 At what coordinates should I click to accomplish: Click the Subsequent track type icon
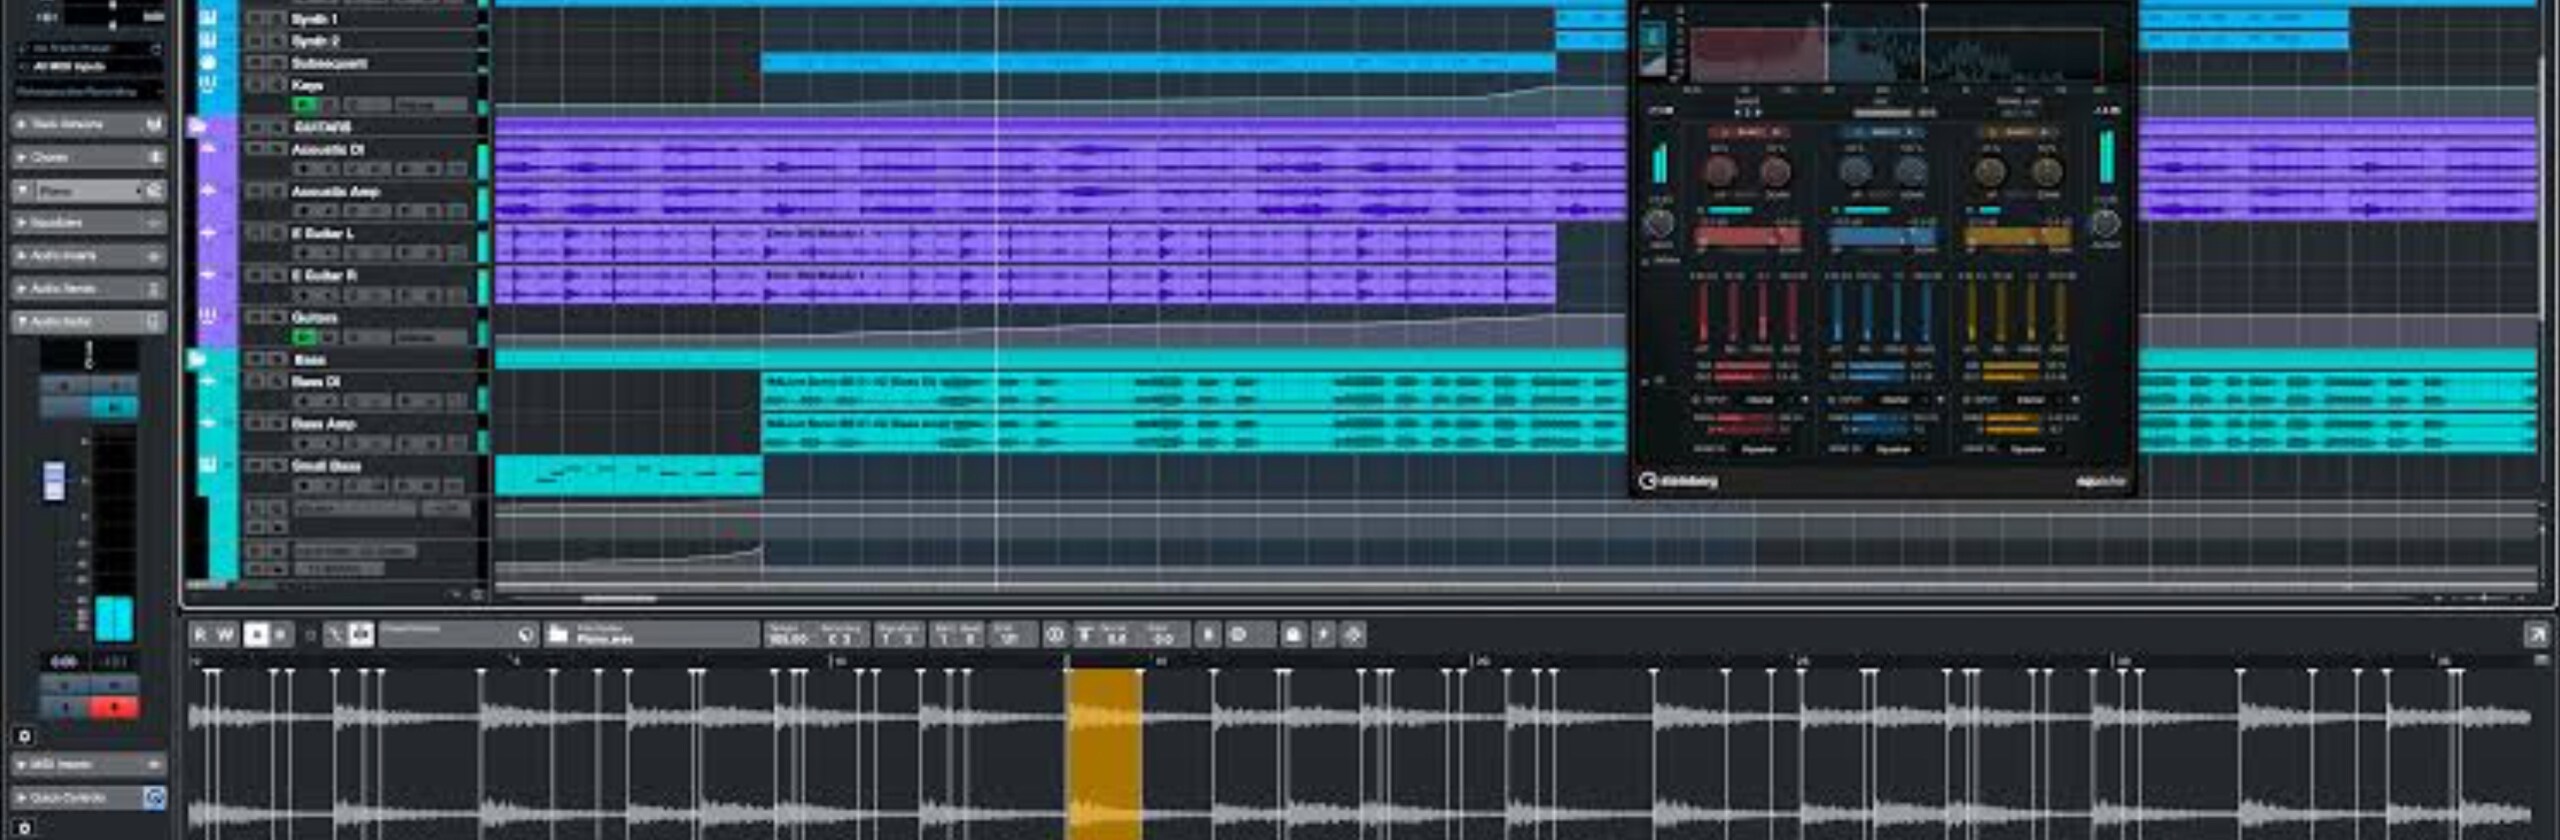point(209,62)
